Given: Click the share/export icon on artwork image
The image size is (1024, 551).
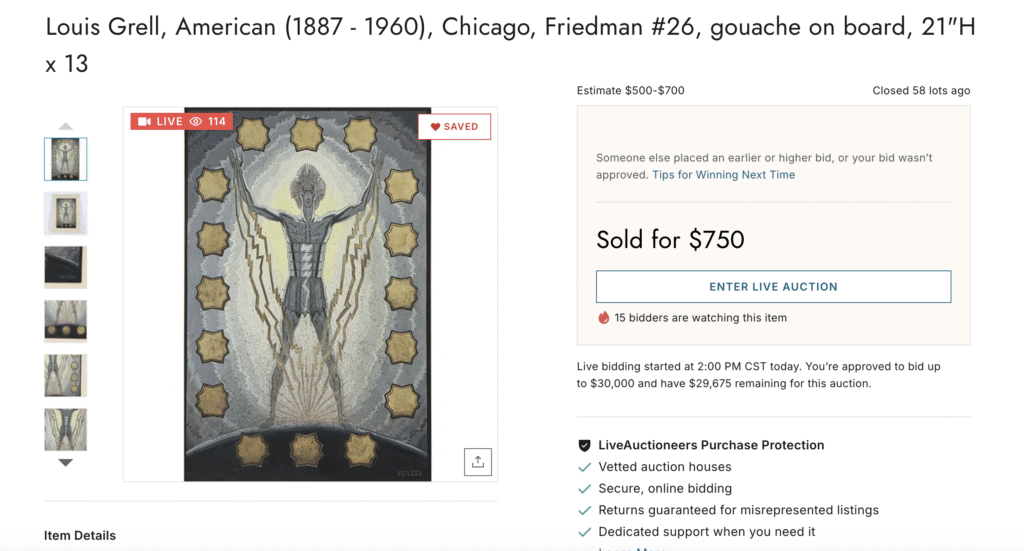Looking at the screenshot, I should [478, 462].
